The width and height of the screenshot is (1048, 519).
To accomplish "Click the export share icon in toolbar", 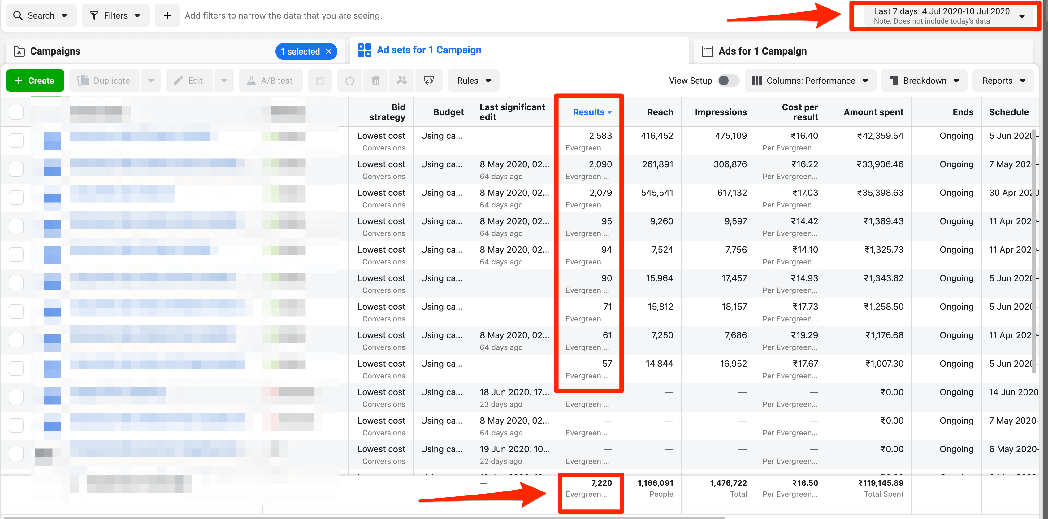I will point(428,81).
